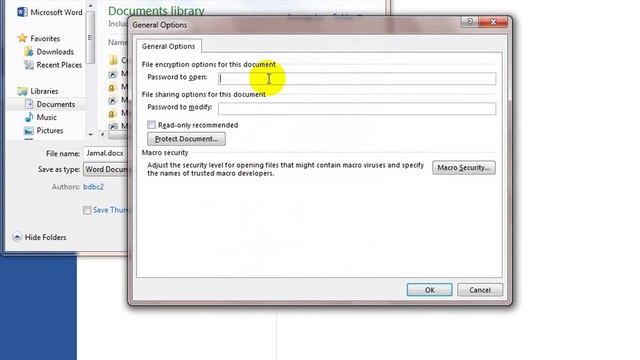Open Favorites in Save As sidebar
This screenshot has height=360, width=640.
pos(45,38)
